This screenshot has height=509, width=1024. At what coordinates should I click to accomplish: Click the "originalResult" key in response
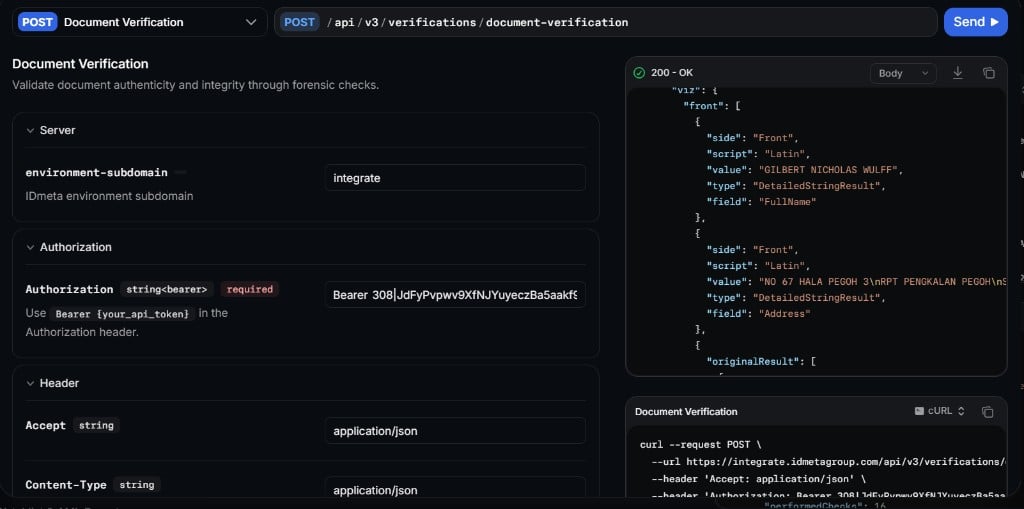[754, 361]
